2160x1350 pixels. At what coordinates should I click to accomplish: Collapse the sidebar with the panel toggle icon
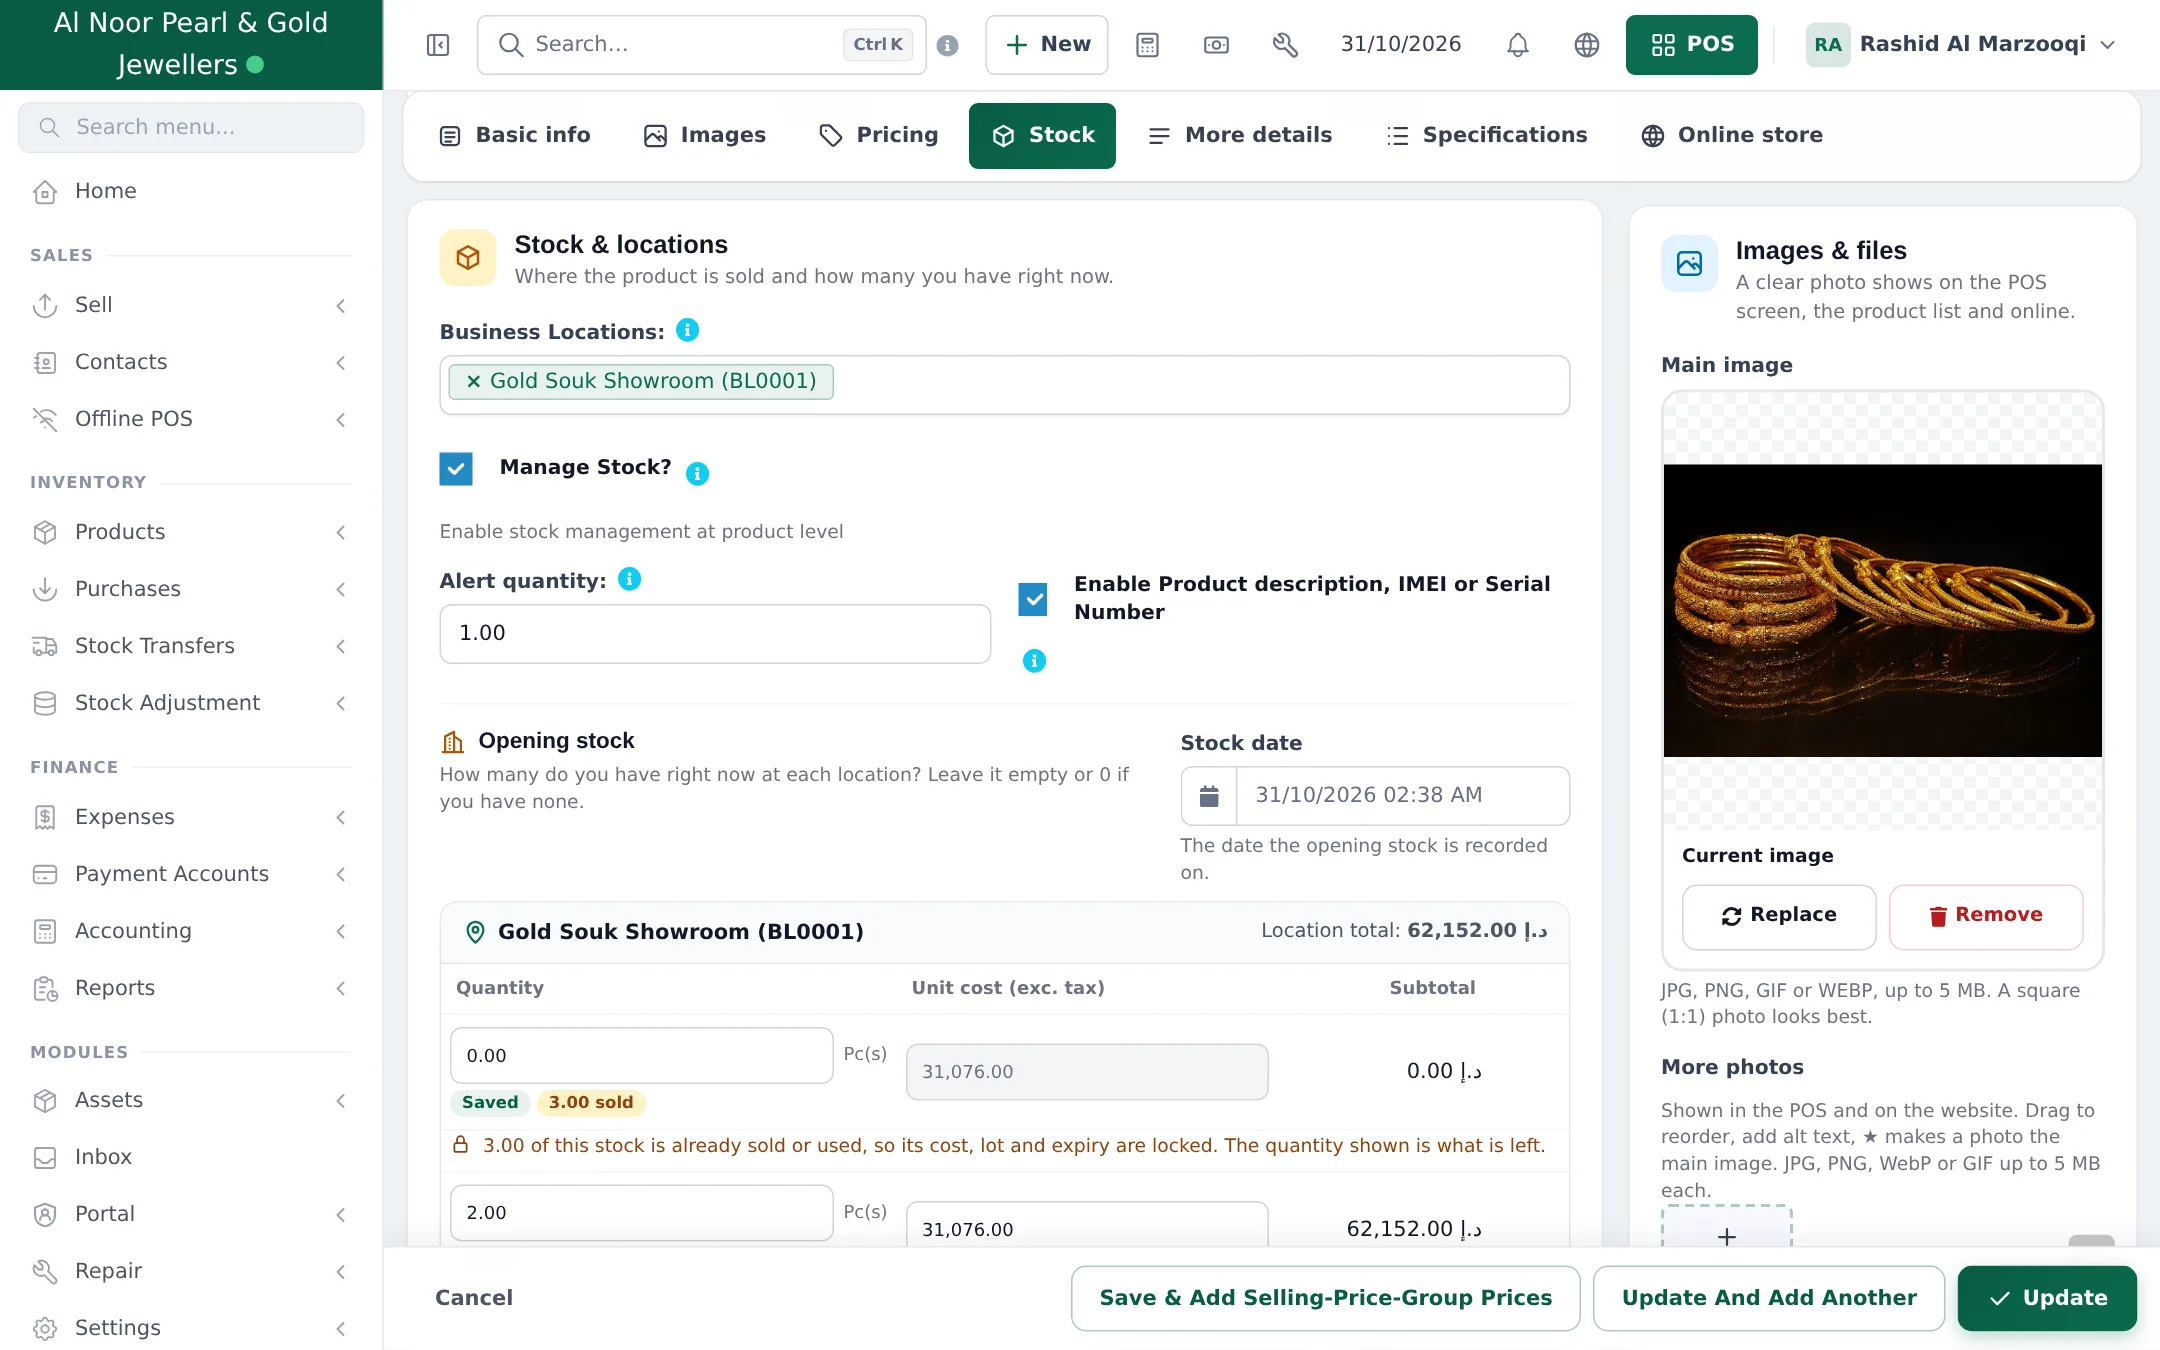(x=438, y=45)
